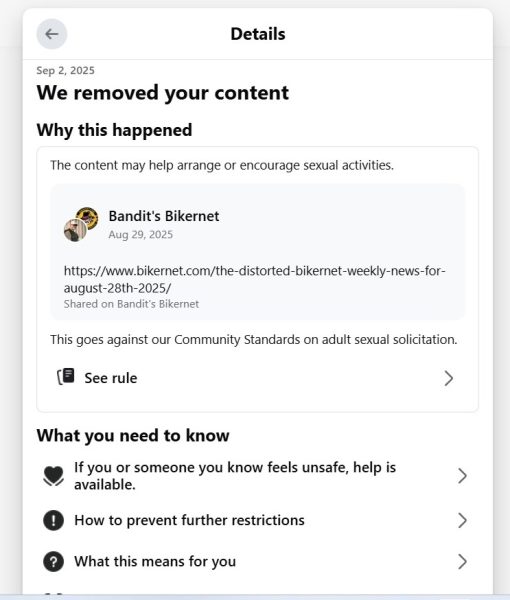Expand How to prevent further restrictions chevron
The image size is (510, 600).
coord(463,520)
